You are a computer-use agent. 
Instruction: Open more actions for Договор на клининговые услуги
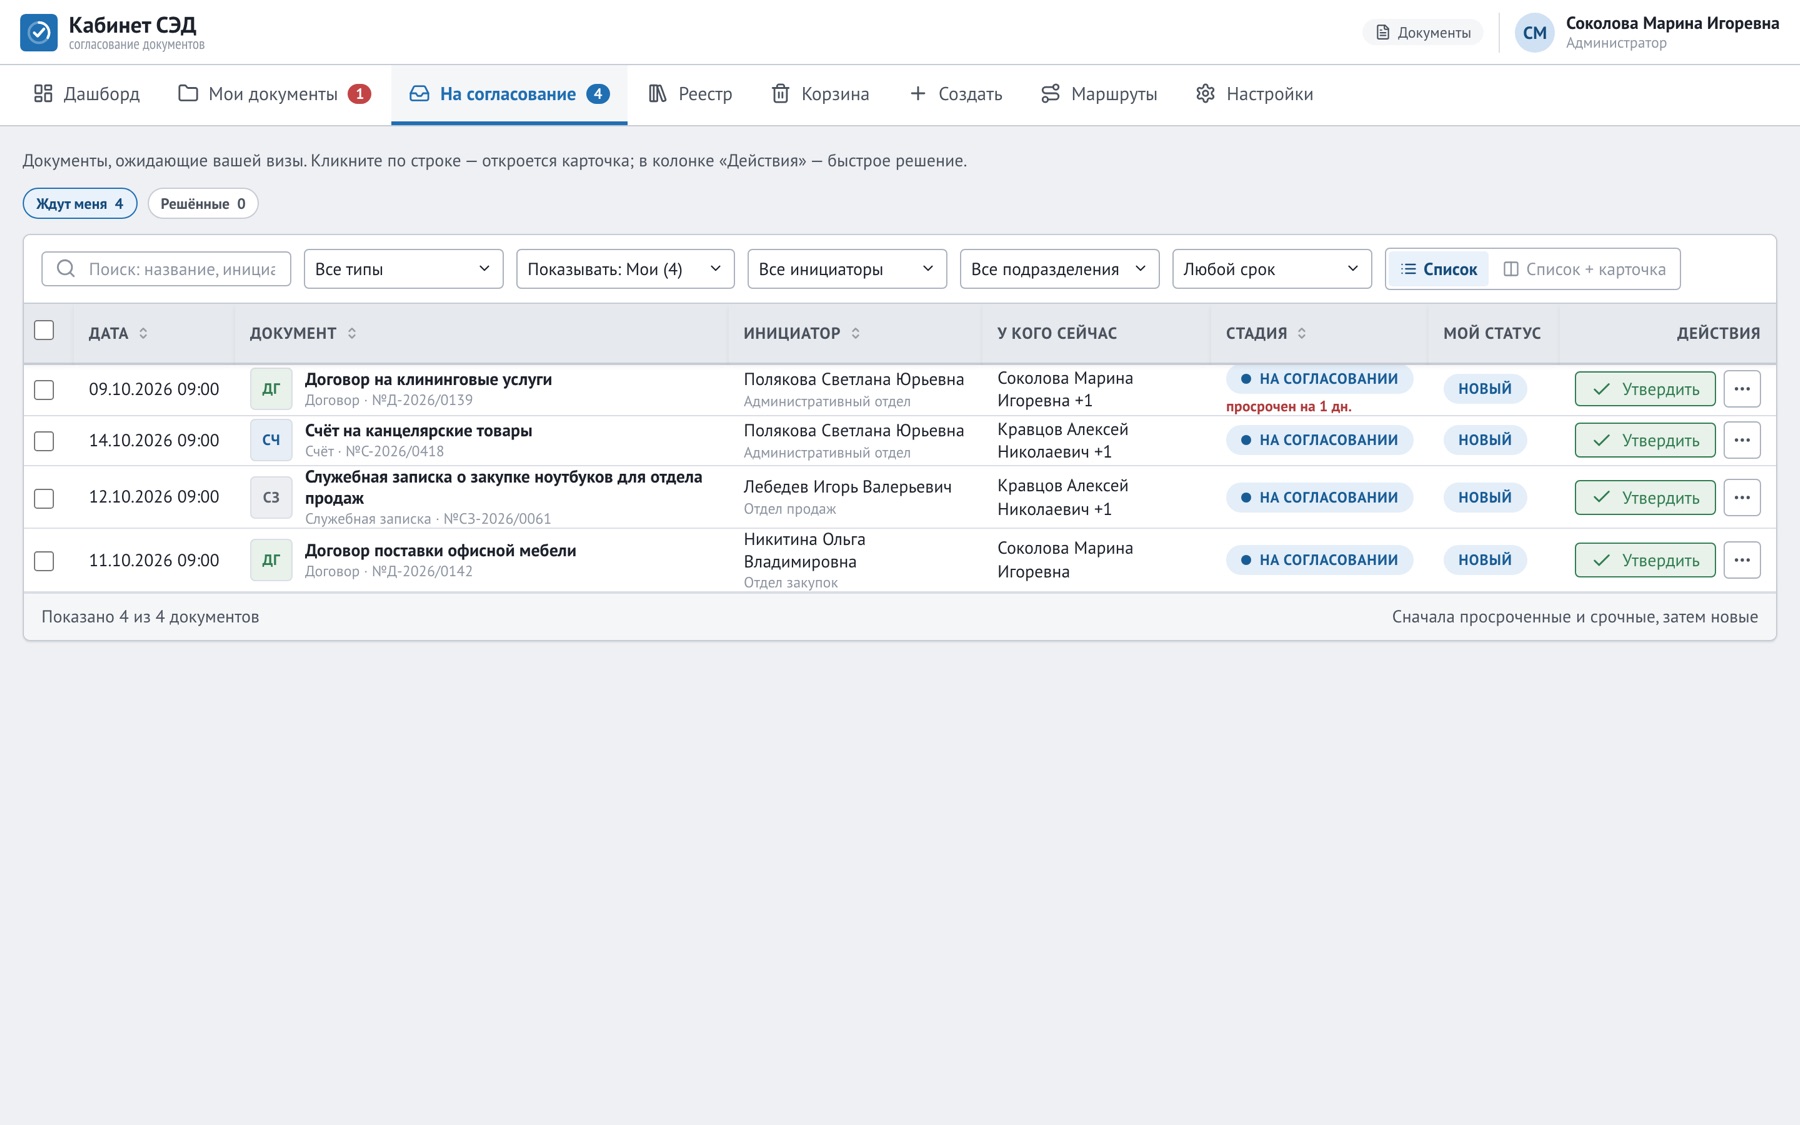[1742, 389]
